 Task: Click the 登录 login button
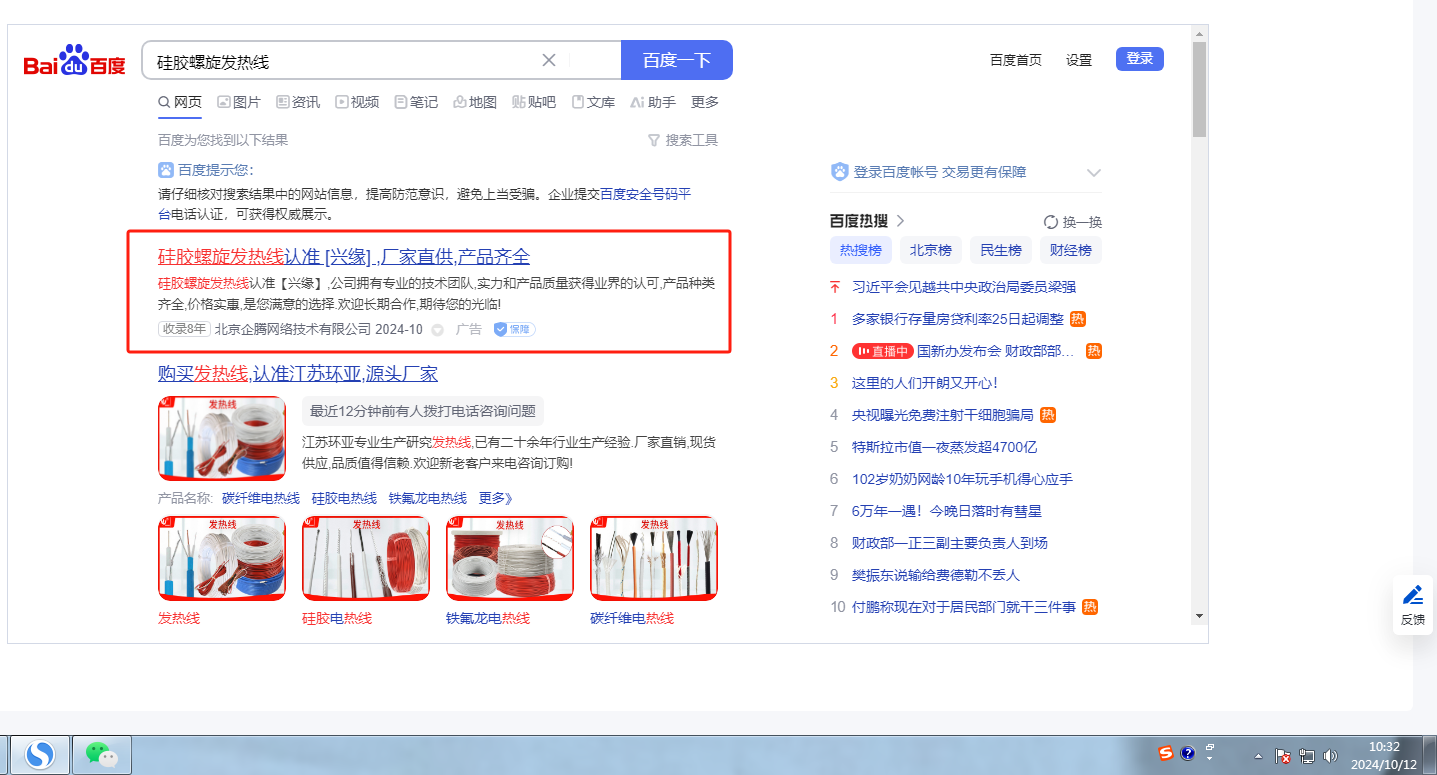coord(1140,59)
